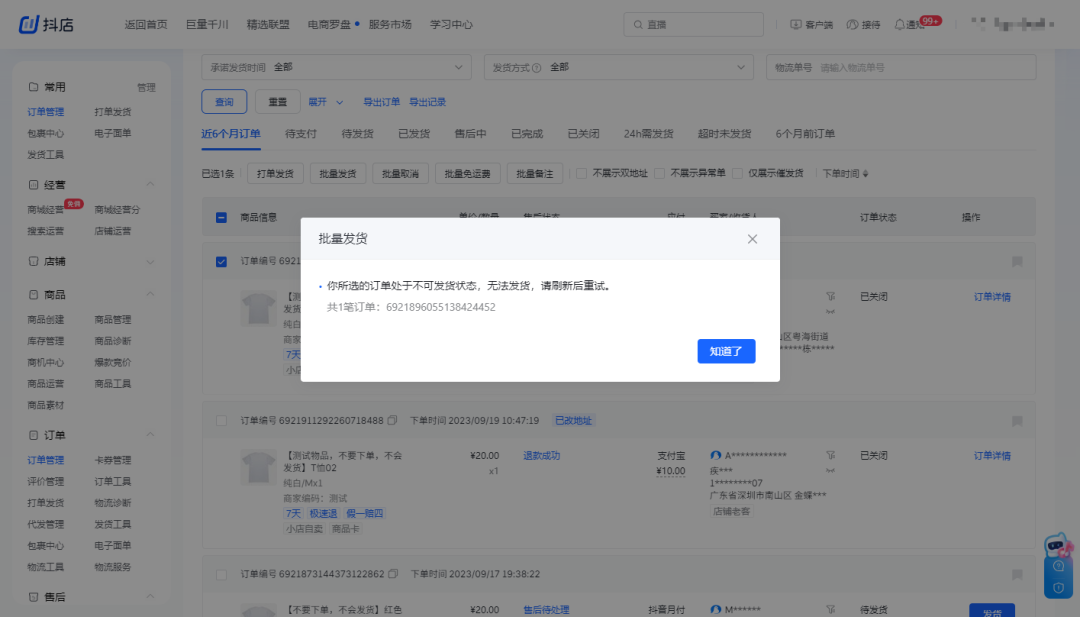1080x617 pixels.
Task: Open 商品管理 in sidebar
Action: pos(113,320)
